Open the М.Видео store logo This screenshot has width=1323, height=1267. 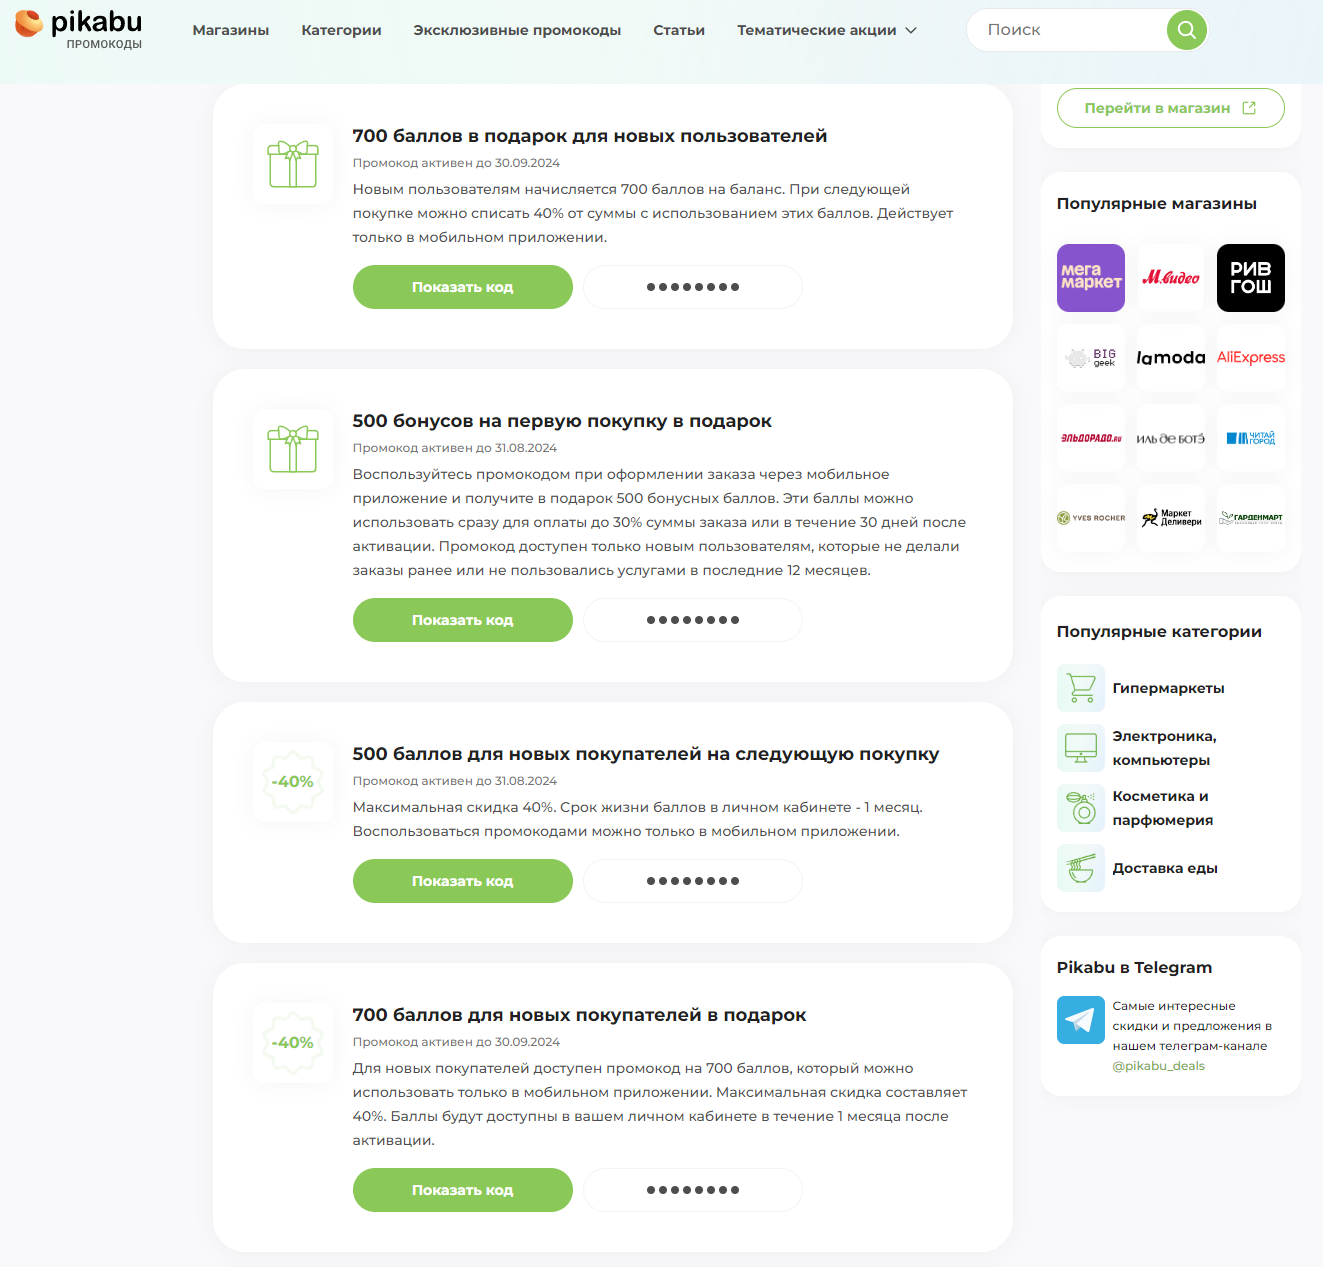(1171, 278)
